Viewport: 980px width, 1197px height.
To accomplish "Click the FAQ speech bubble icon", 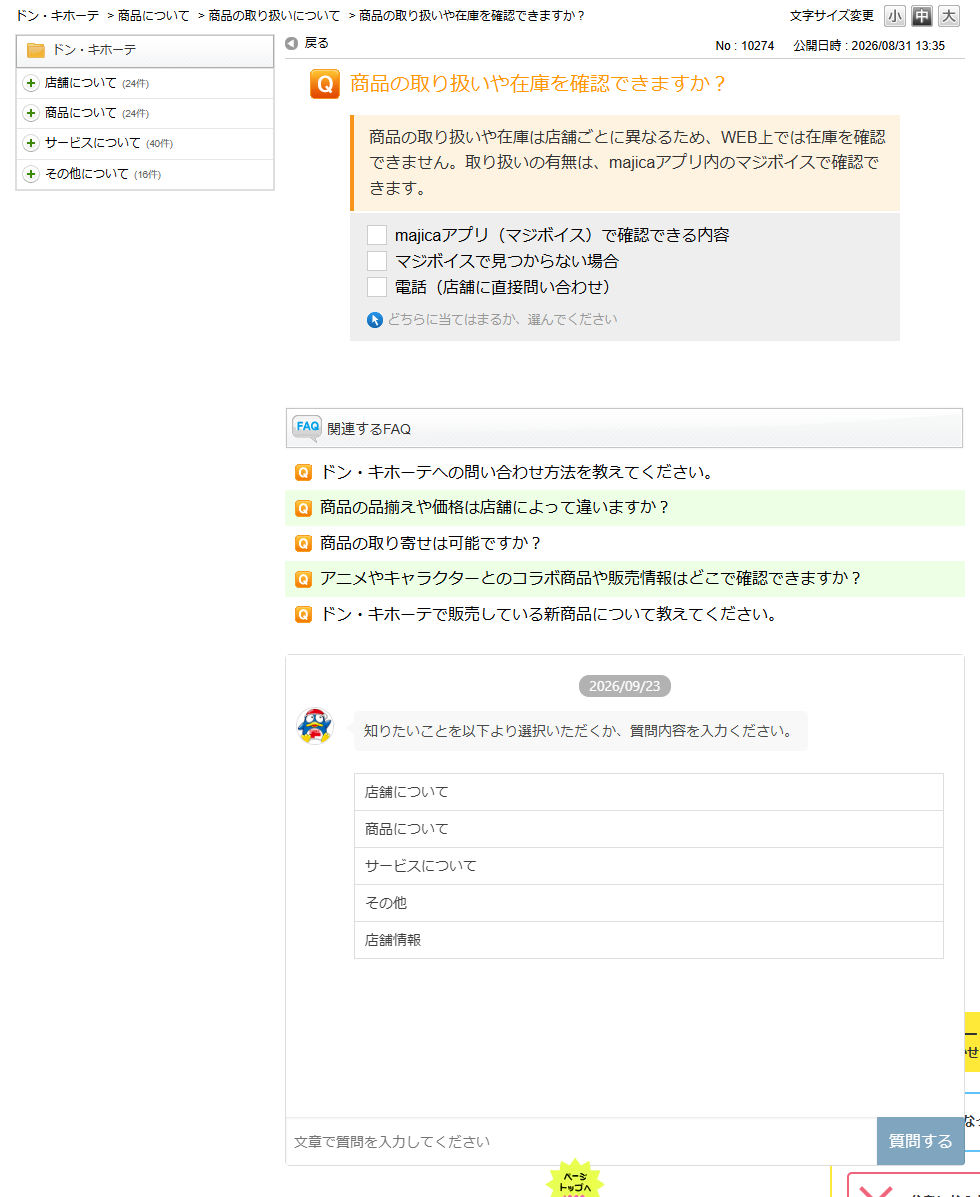I will tap(307, 428).
